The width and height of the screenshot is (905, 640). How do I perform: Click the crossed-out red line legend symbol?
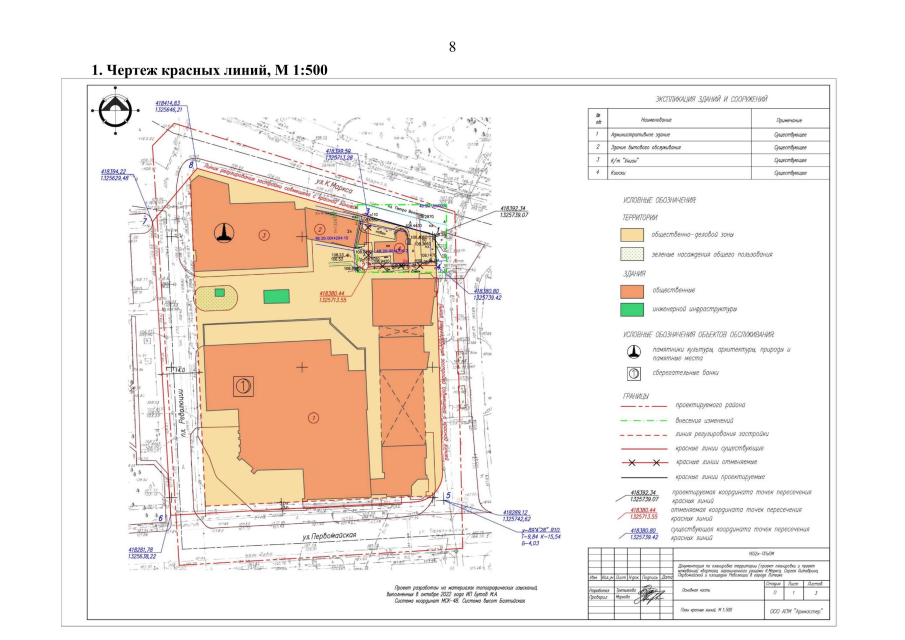pyautogui.click(x=640, y=464)
